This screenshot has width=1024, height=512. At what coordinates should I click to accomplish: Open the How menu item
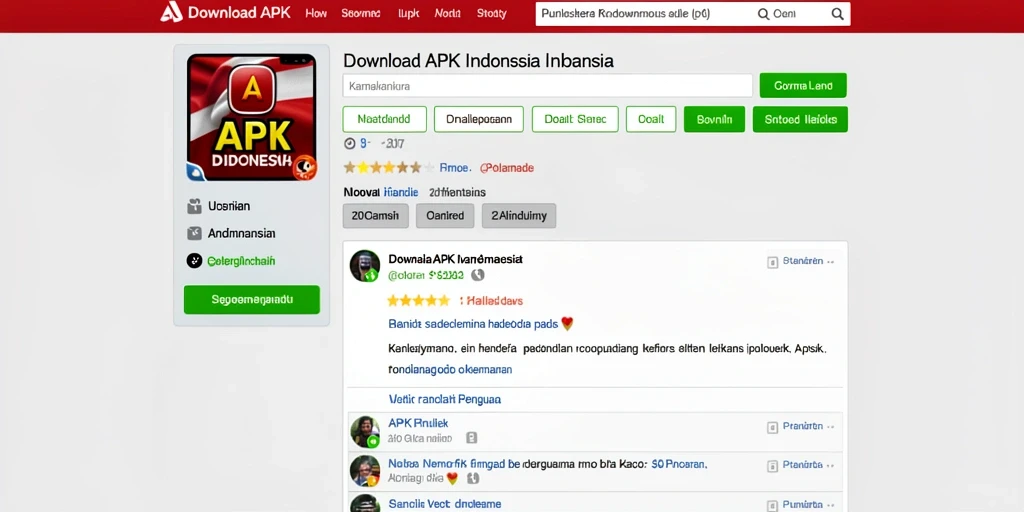(x=316, y=13)
